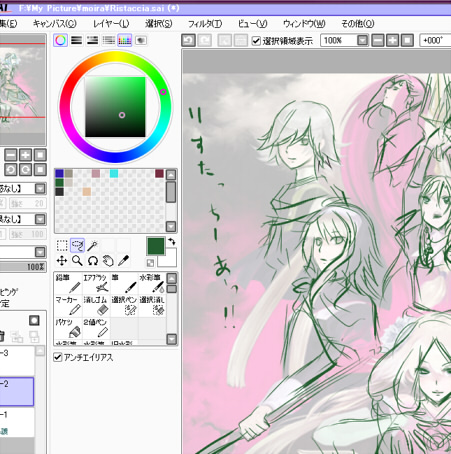Open the レイヤー(L) menu
Screen dimensions: 451x454
[x=111, y=24]
